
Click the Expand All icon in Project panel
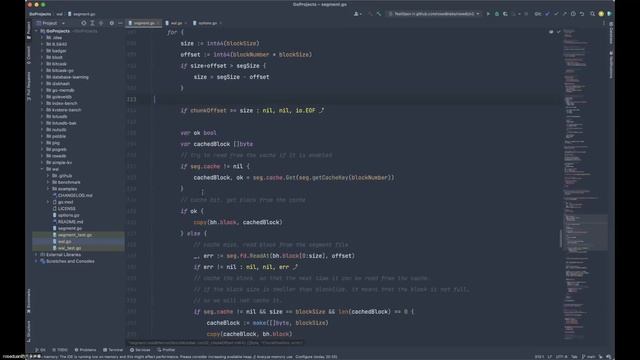(92, 23)
